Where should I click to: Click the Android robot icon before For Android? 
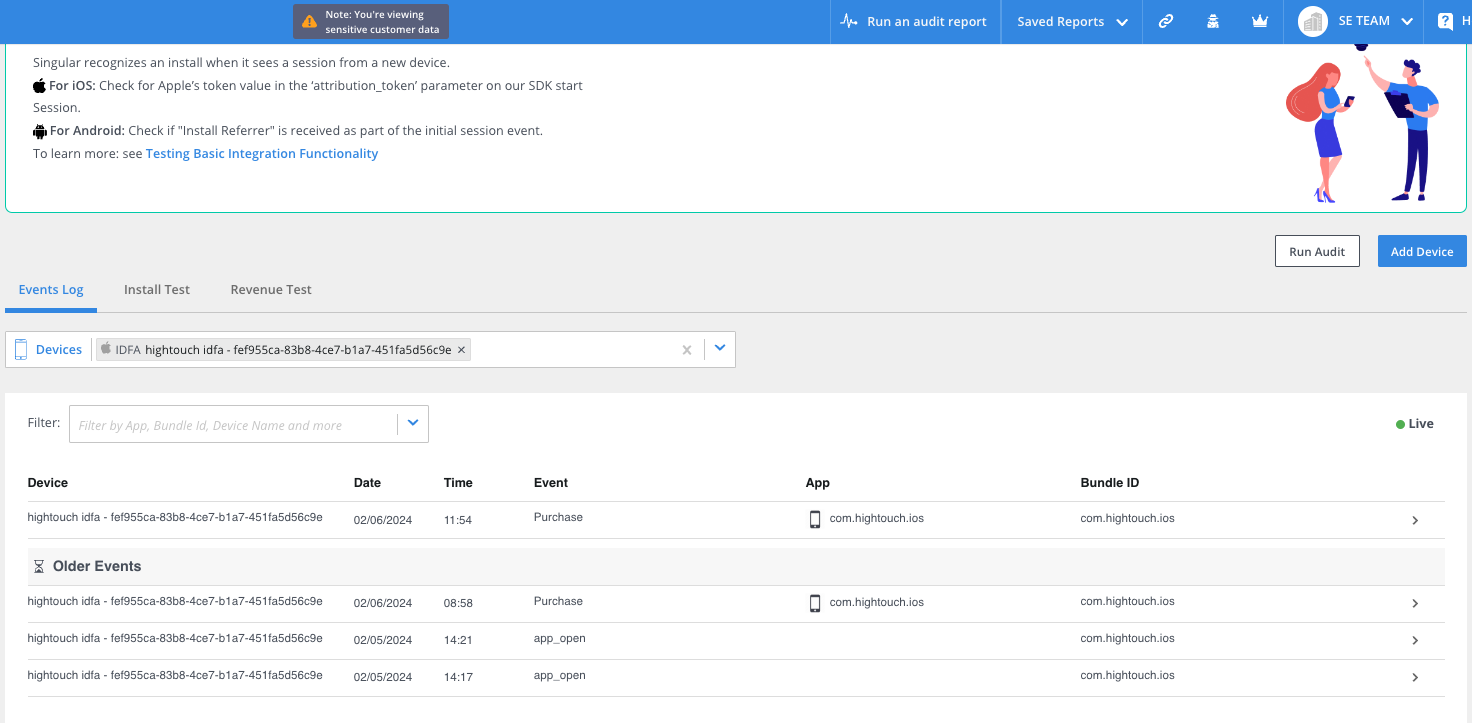pyautogui.click(x=40, y=131)
